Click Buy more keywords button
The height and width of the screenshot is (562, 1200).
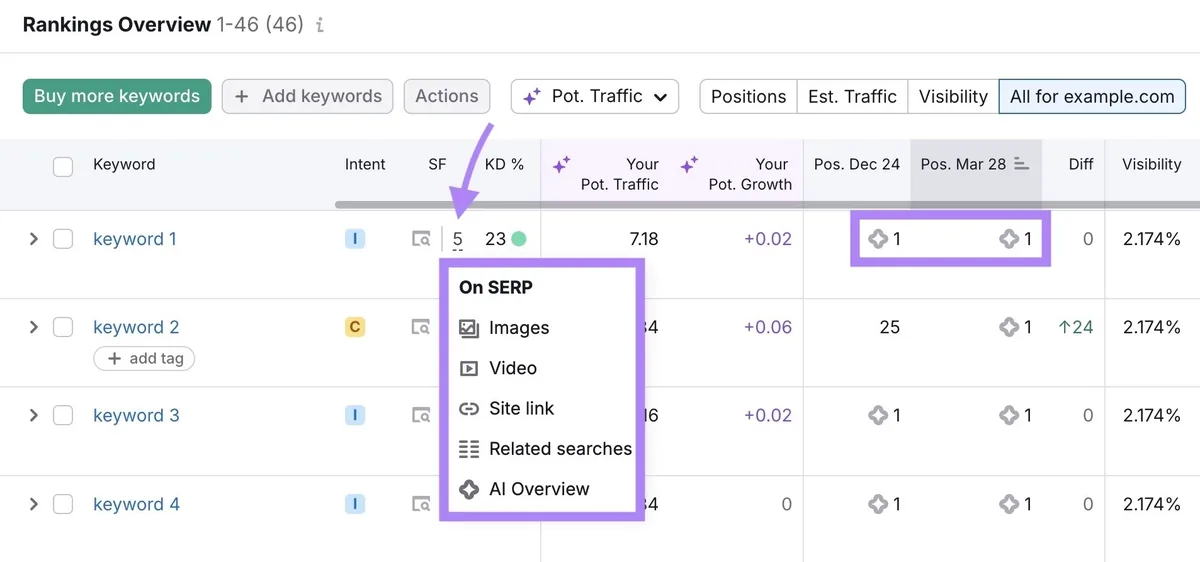117,96
